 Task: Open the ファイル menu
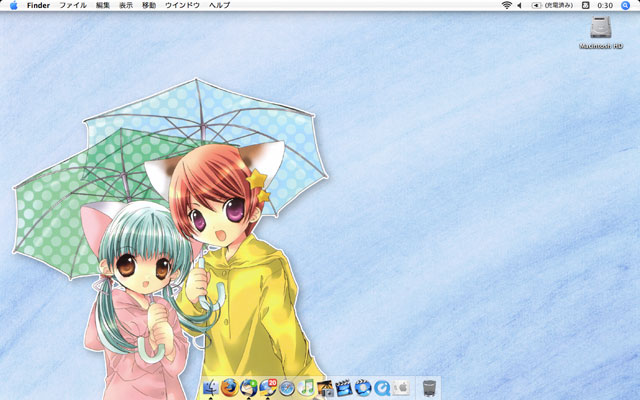[x=73, y=5]
